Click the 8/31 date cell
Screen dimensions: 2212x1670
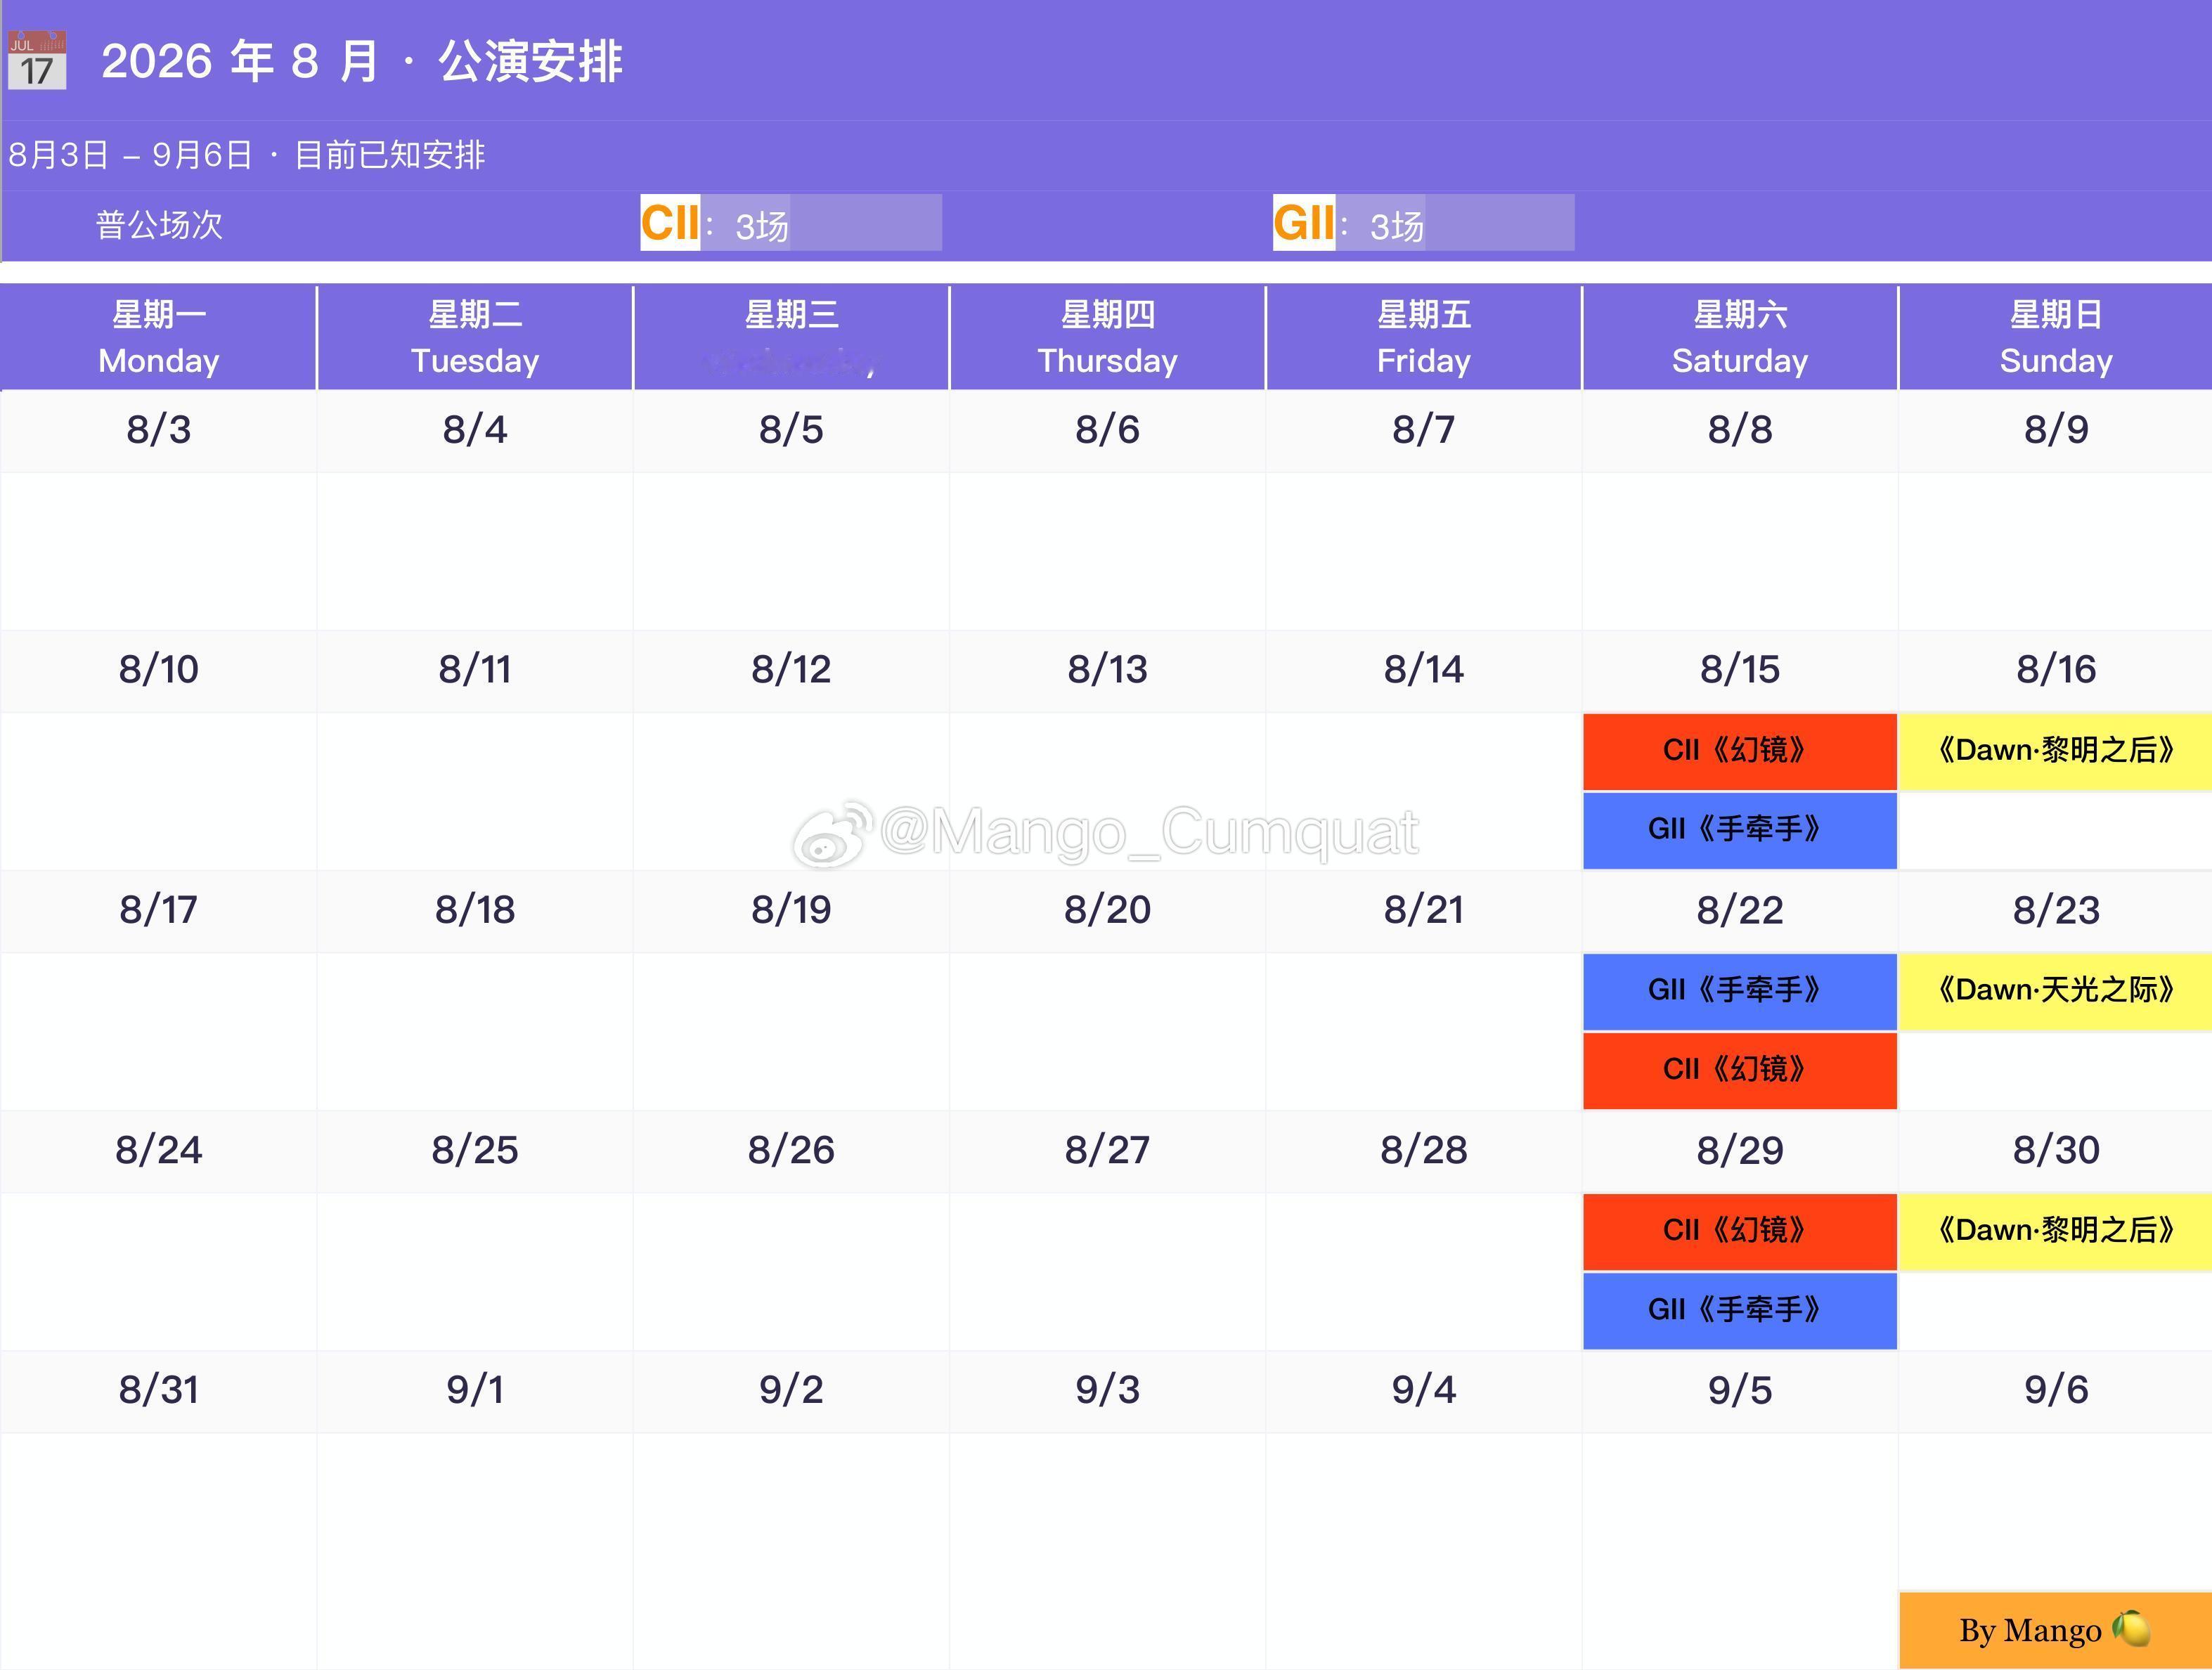[x=159, y=1391]
